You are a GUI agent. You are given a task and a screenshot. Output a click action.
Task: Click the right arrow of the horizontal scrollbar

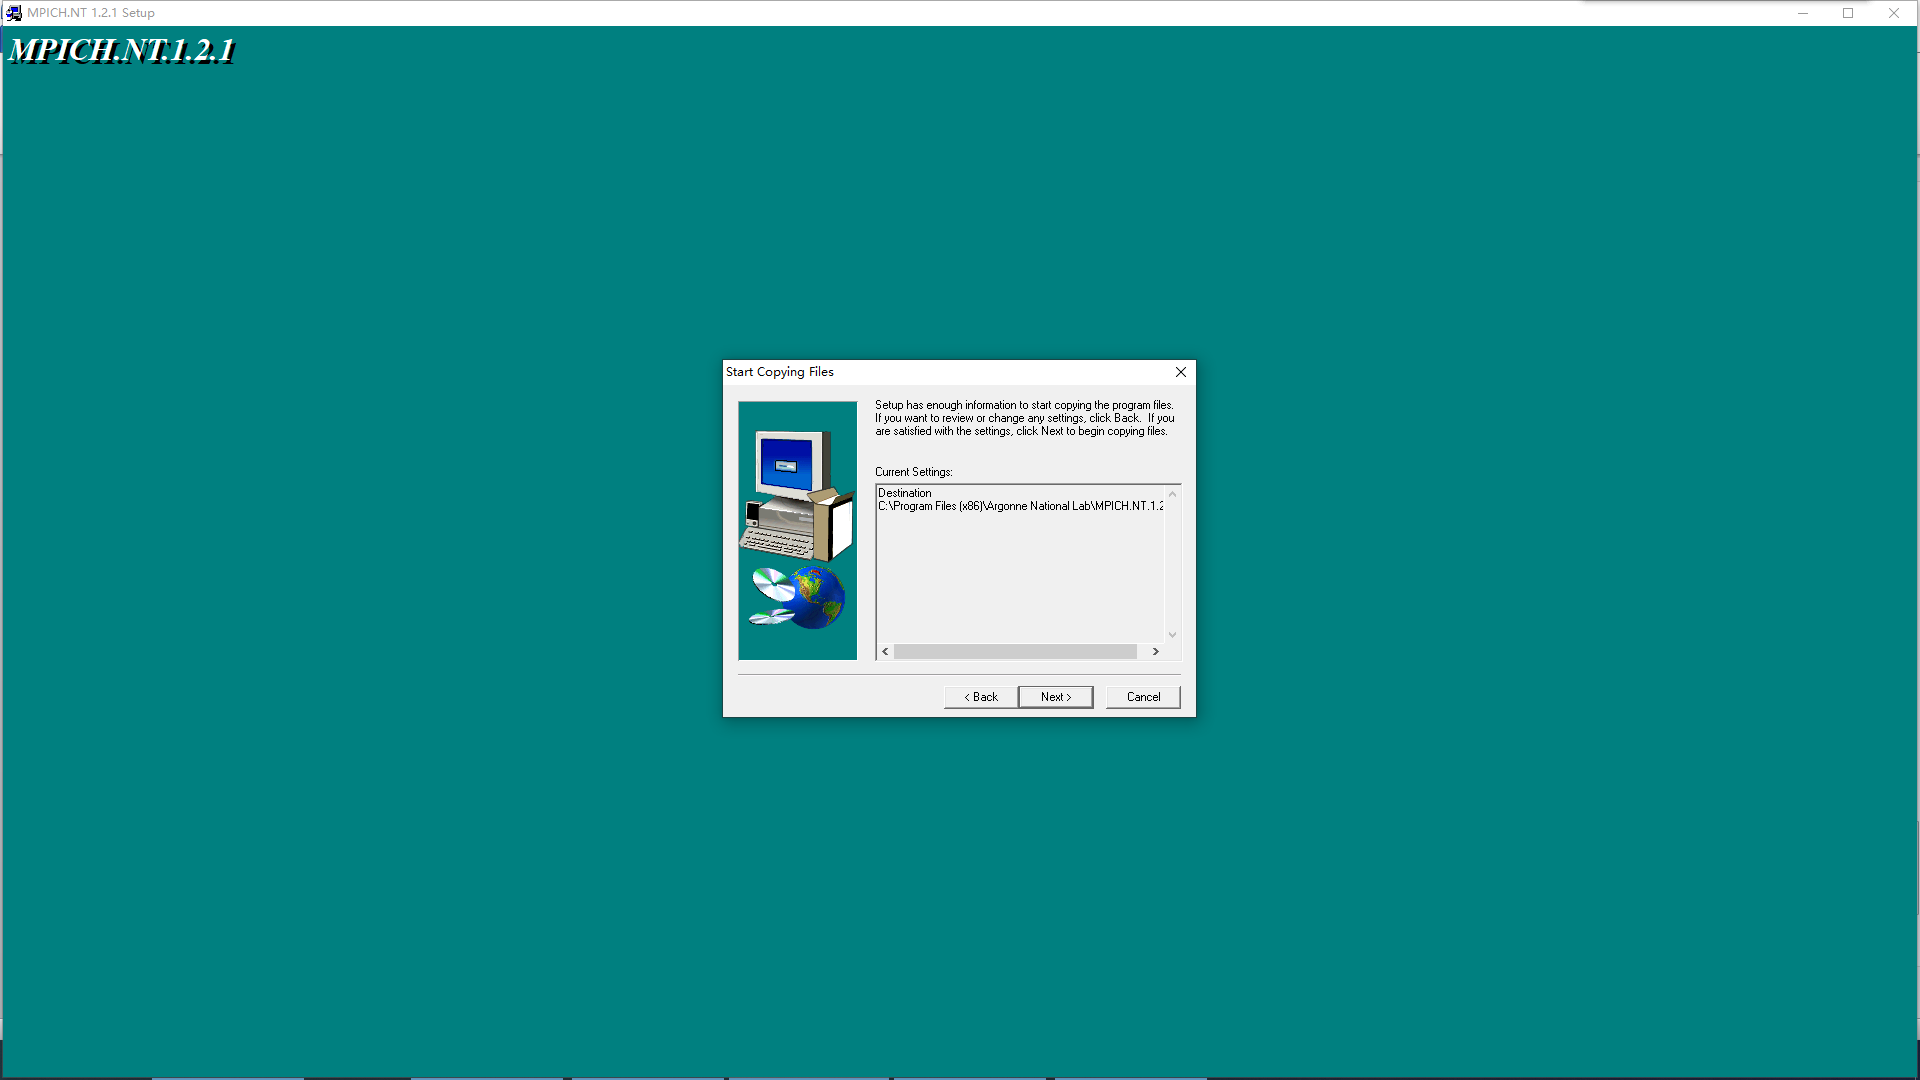click(x=1157, y=651)
